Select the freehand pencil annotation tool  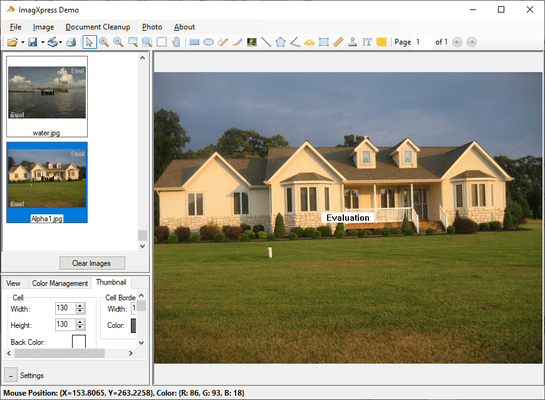coord(223,42)
